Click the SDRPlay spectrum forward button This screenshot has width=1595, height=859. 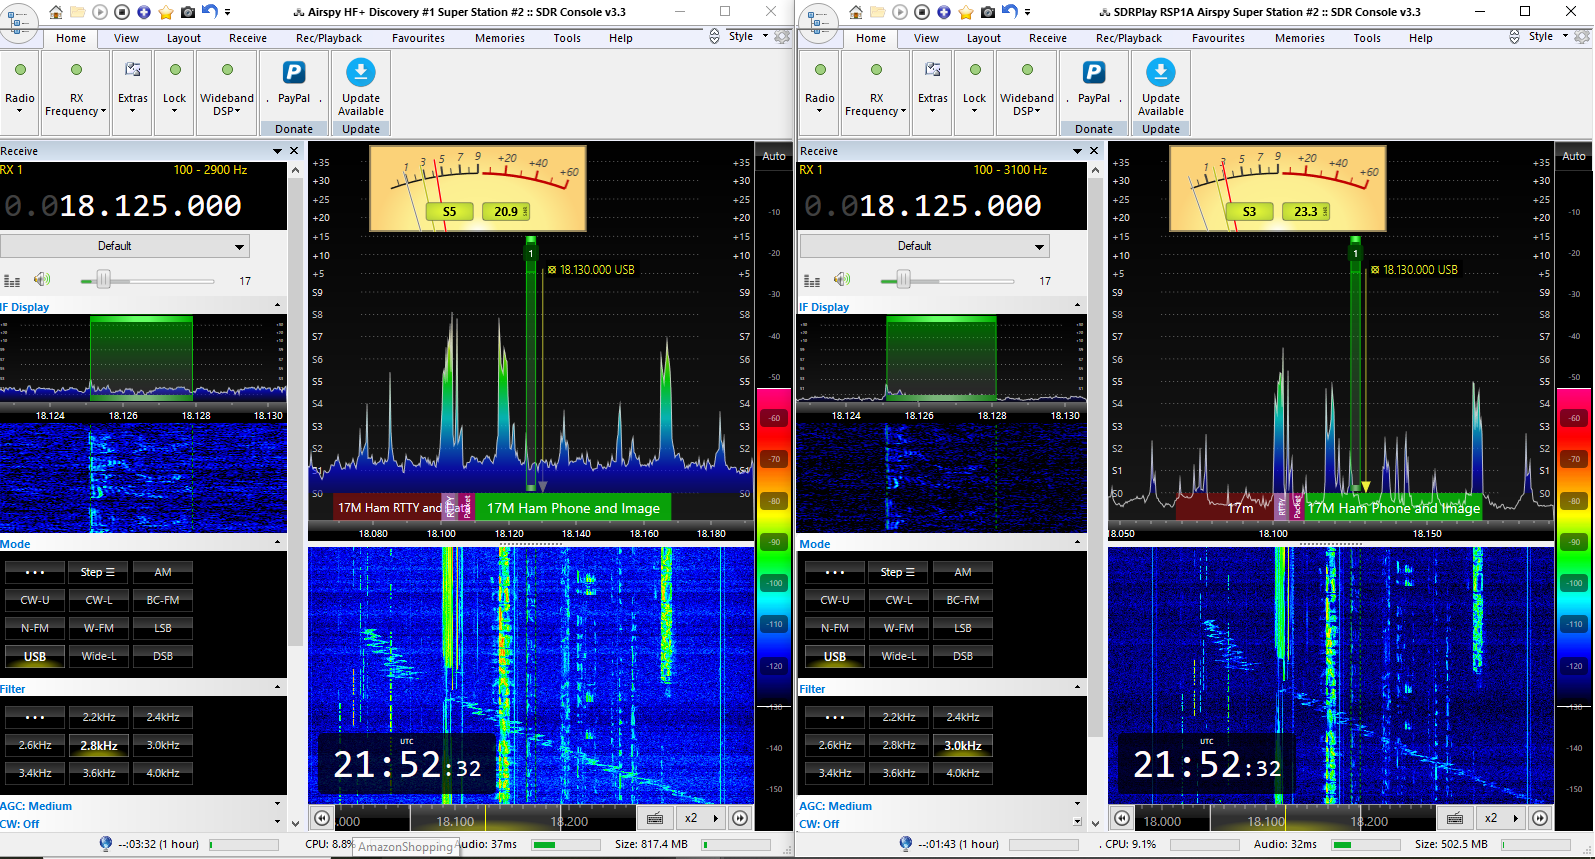tap(1540, 818)
